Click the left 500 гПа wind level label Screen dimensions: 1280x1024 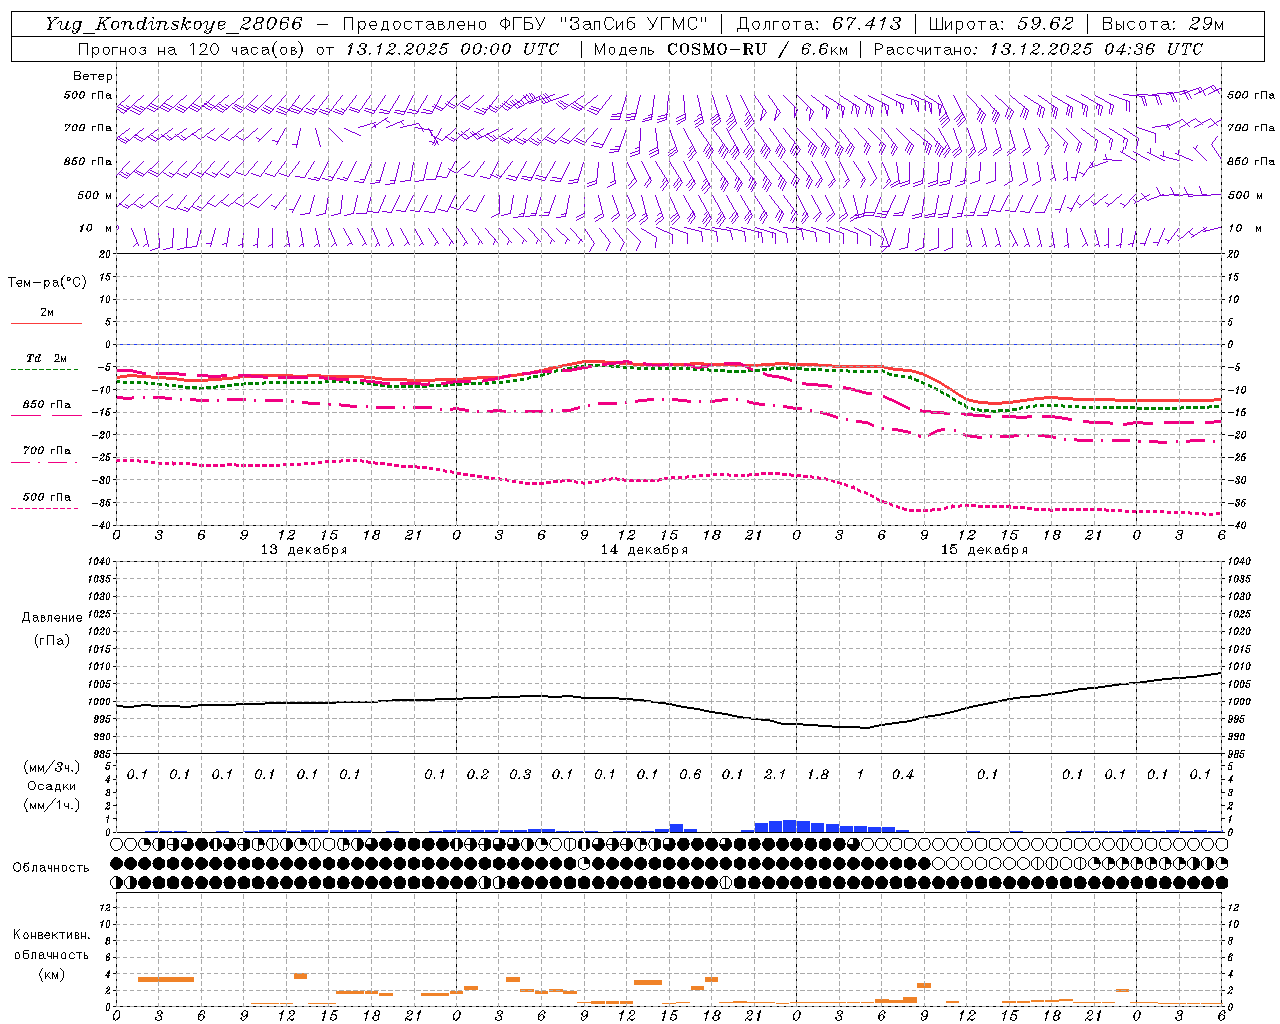pos(88,96)
